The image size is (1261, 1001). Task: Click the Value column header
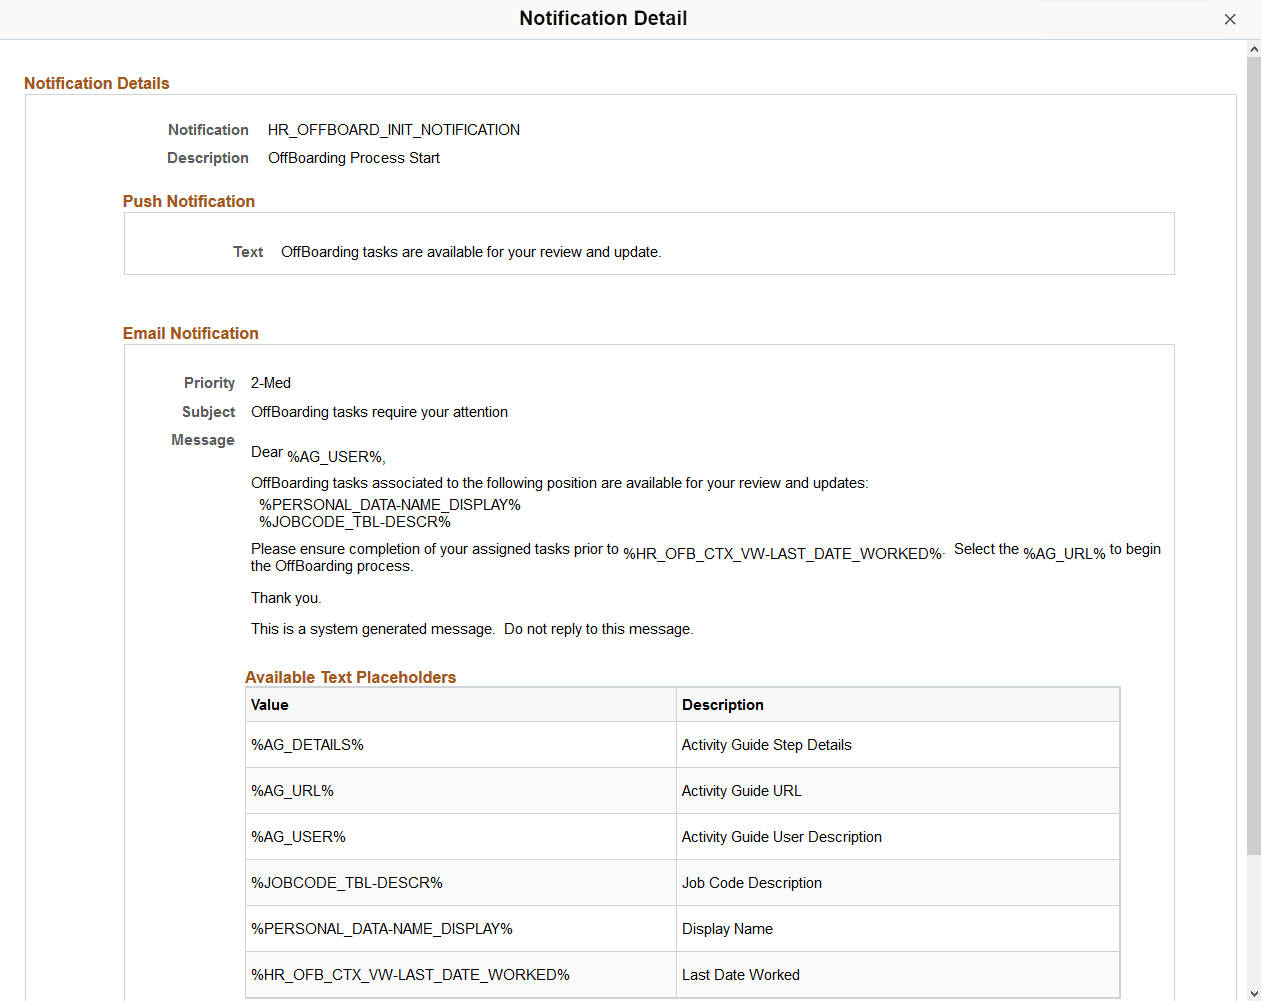pos(269,704)
